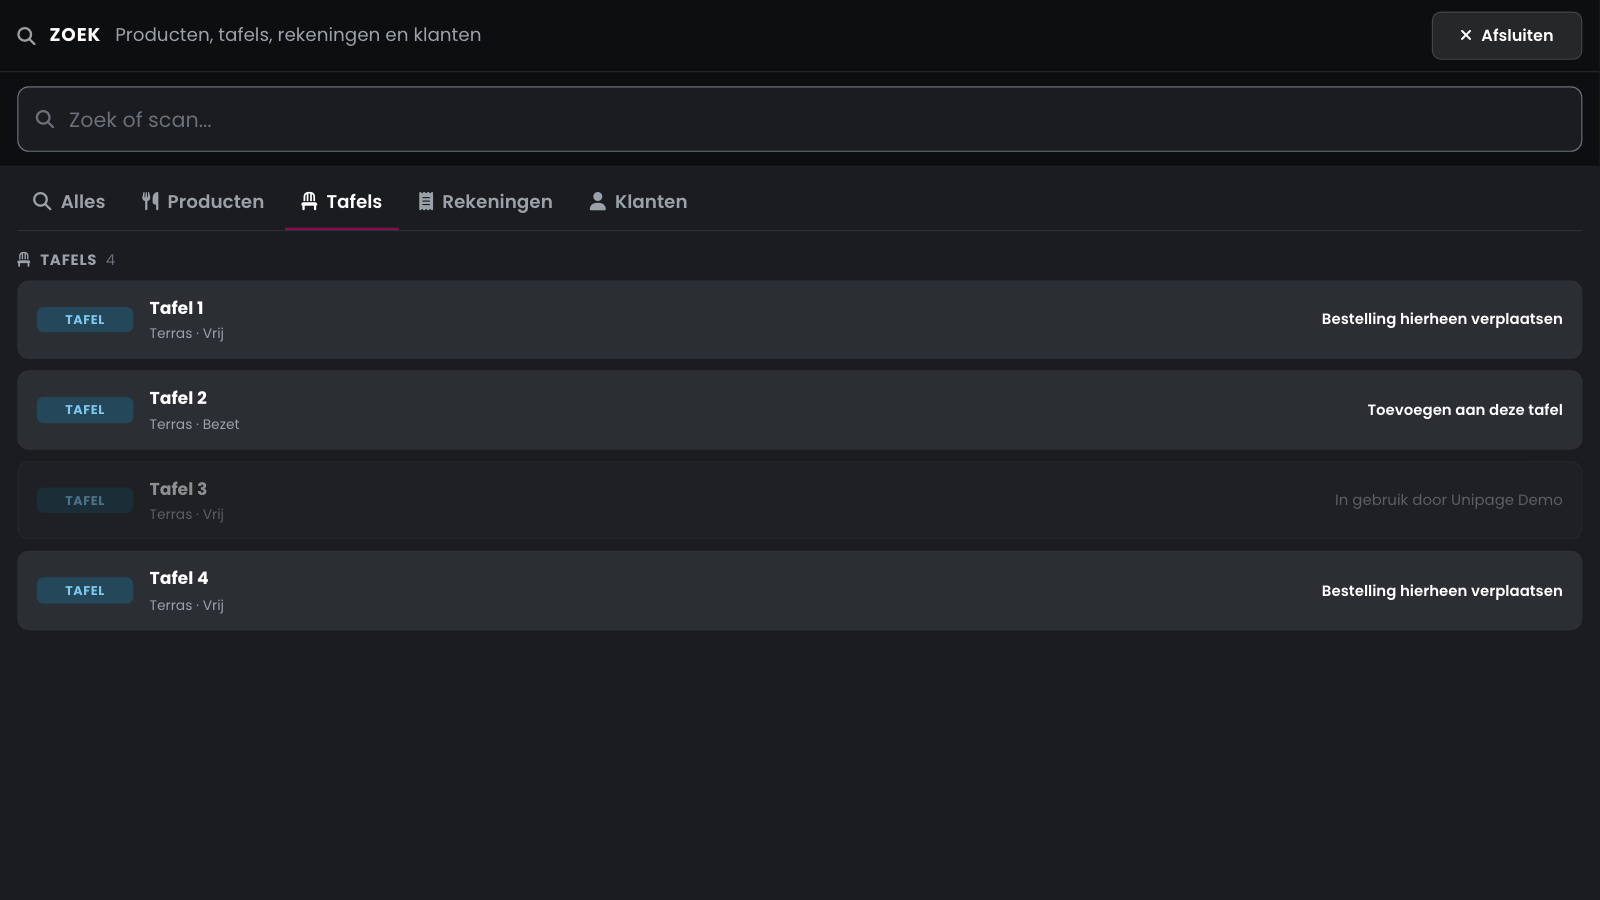Click header subtitle 'Producten, tafels, rekeningen en klanten'
The image size is (1600, 900).
point(298,35)
